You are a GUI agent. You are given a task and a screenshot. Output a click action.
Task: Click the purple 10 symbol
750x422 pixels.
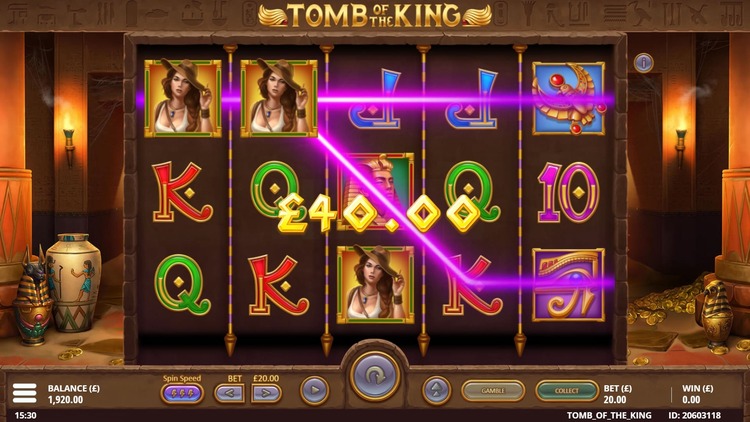pyautogui.click(x=568, y=192)
